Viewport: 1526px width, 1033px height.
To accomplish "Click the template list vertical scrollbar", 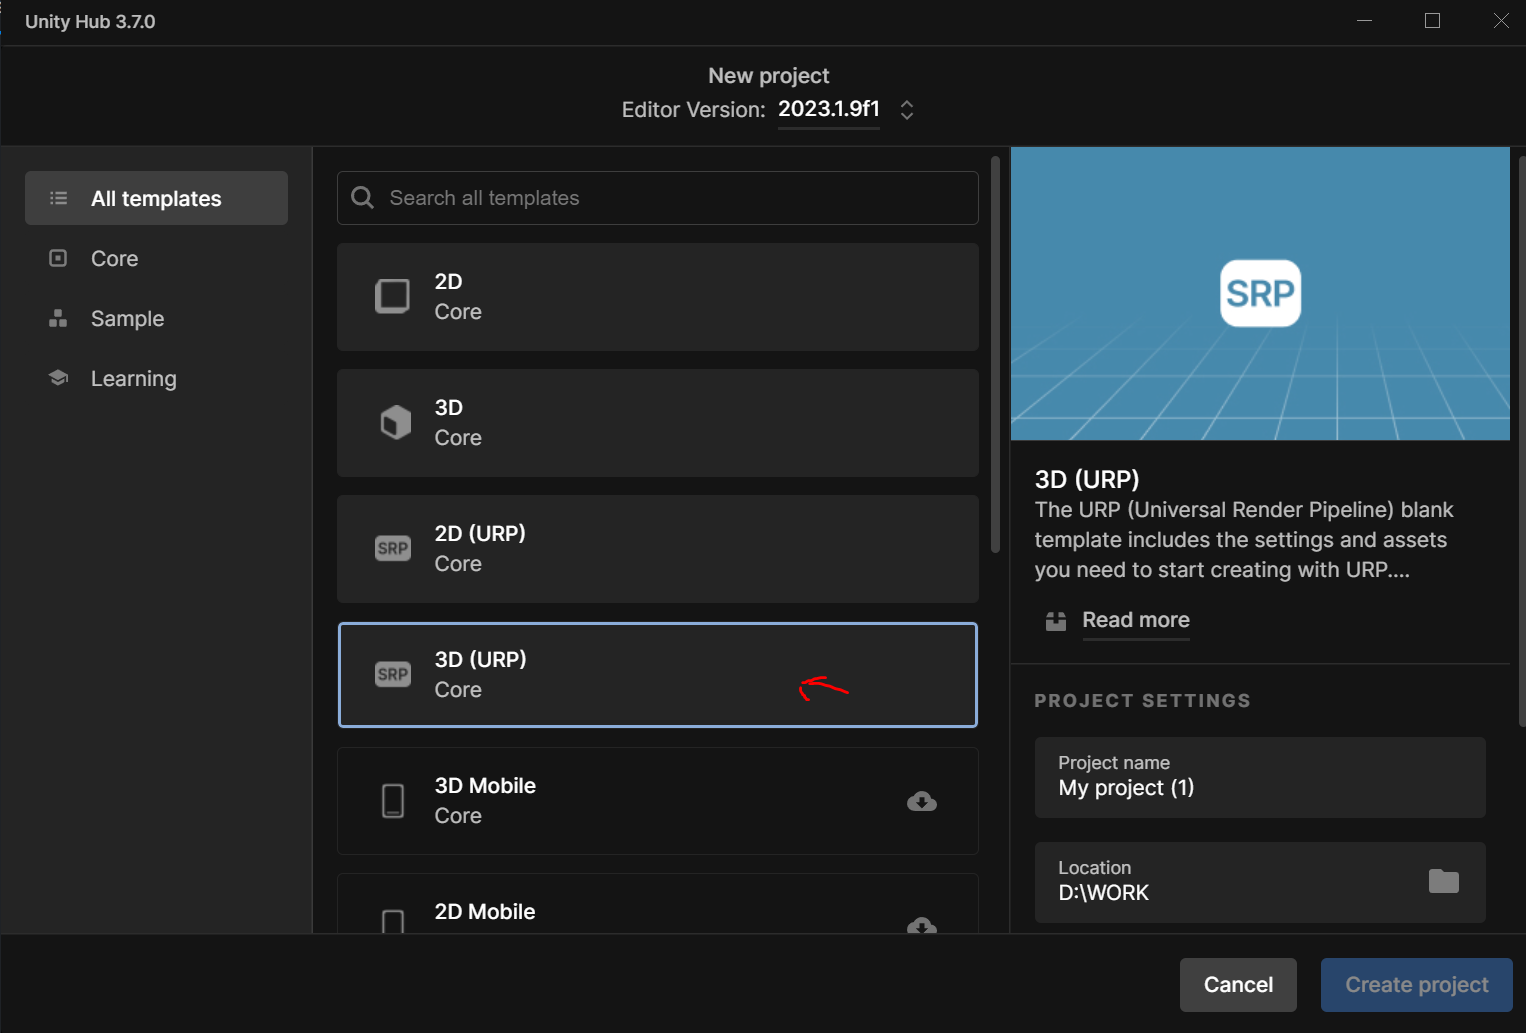I will [x=995, y=355].
